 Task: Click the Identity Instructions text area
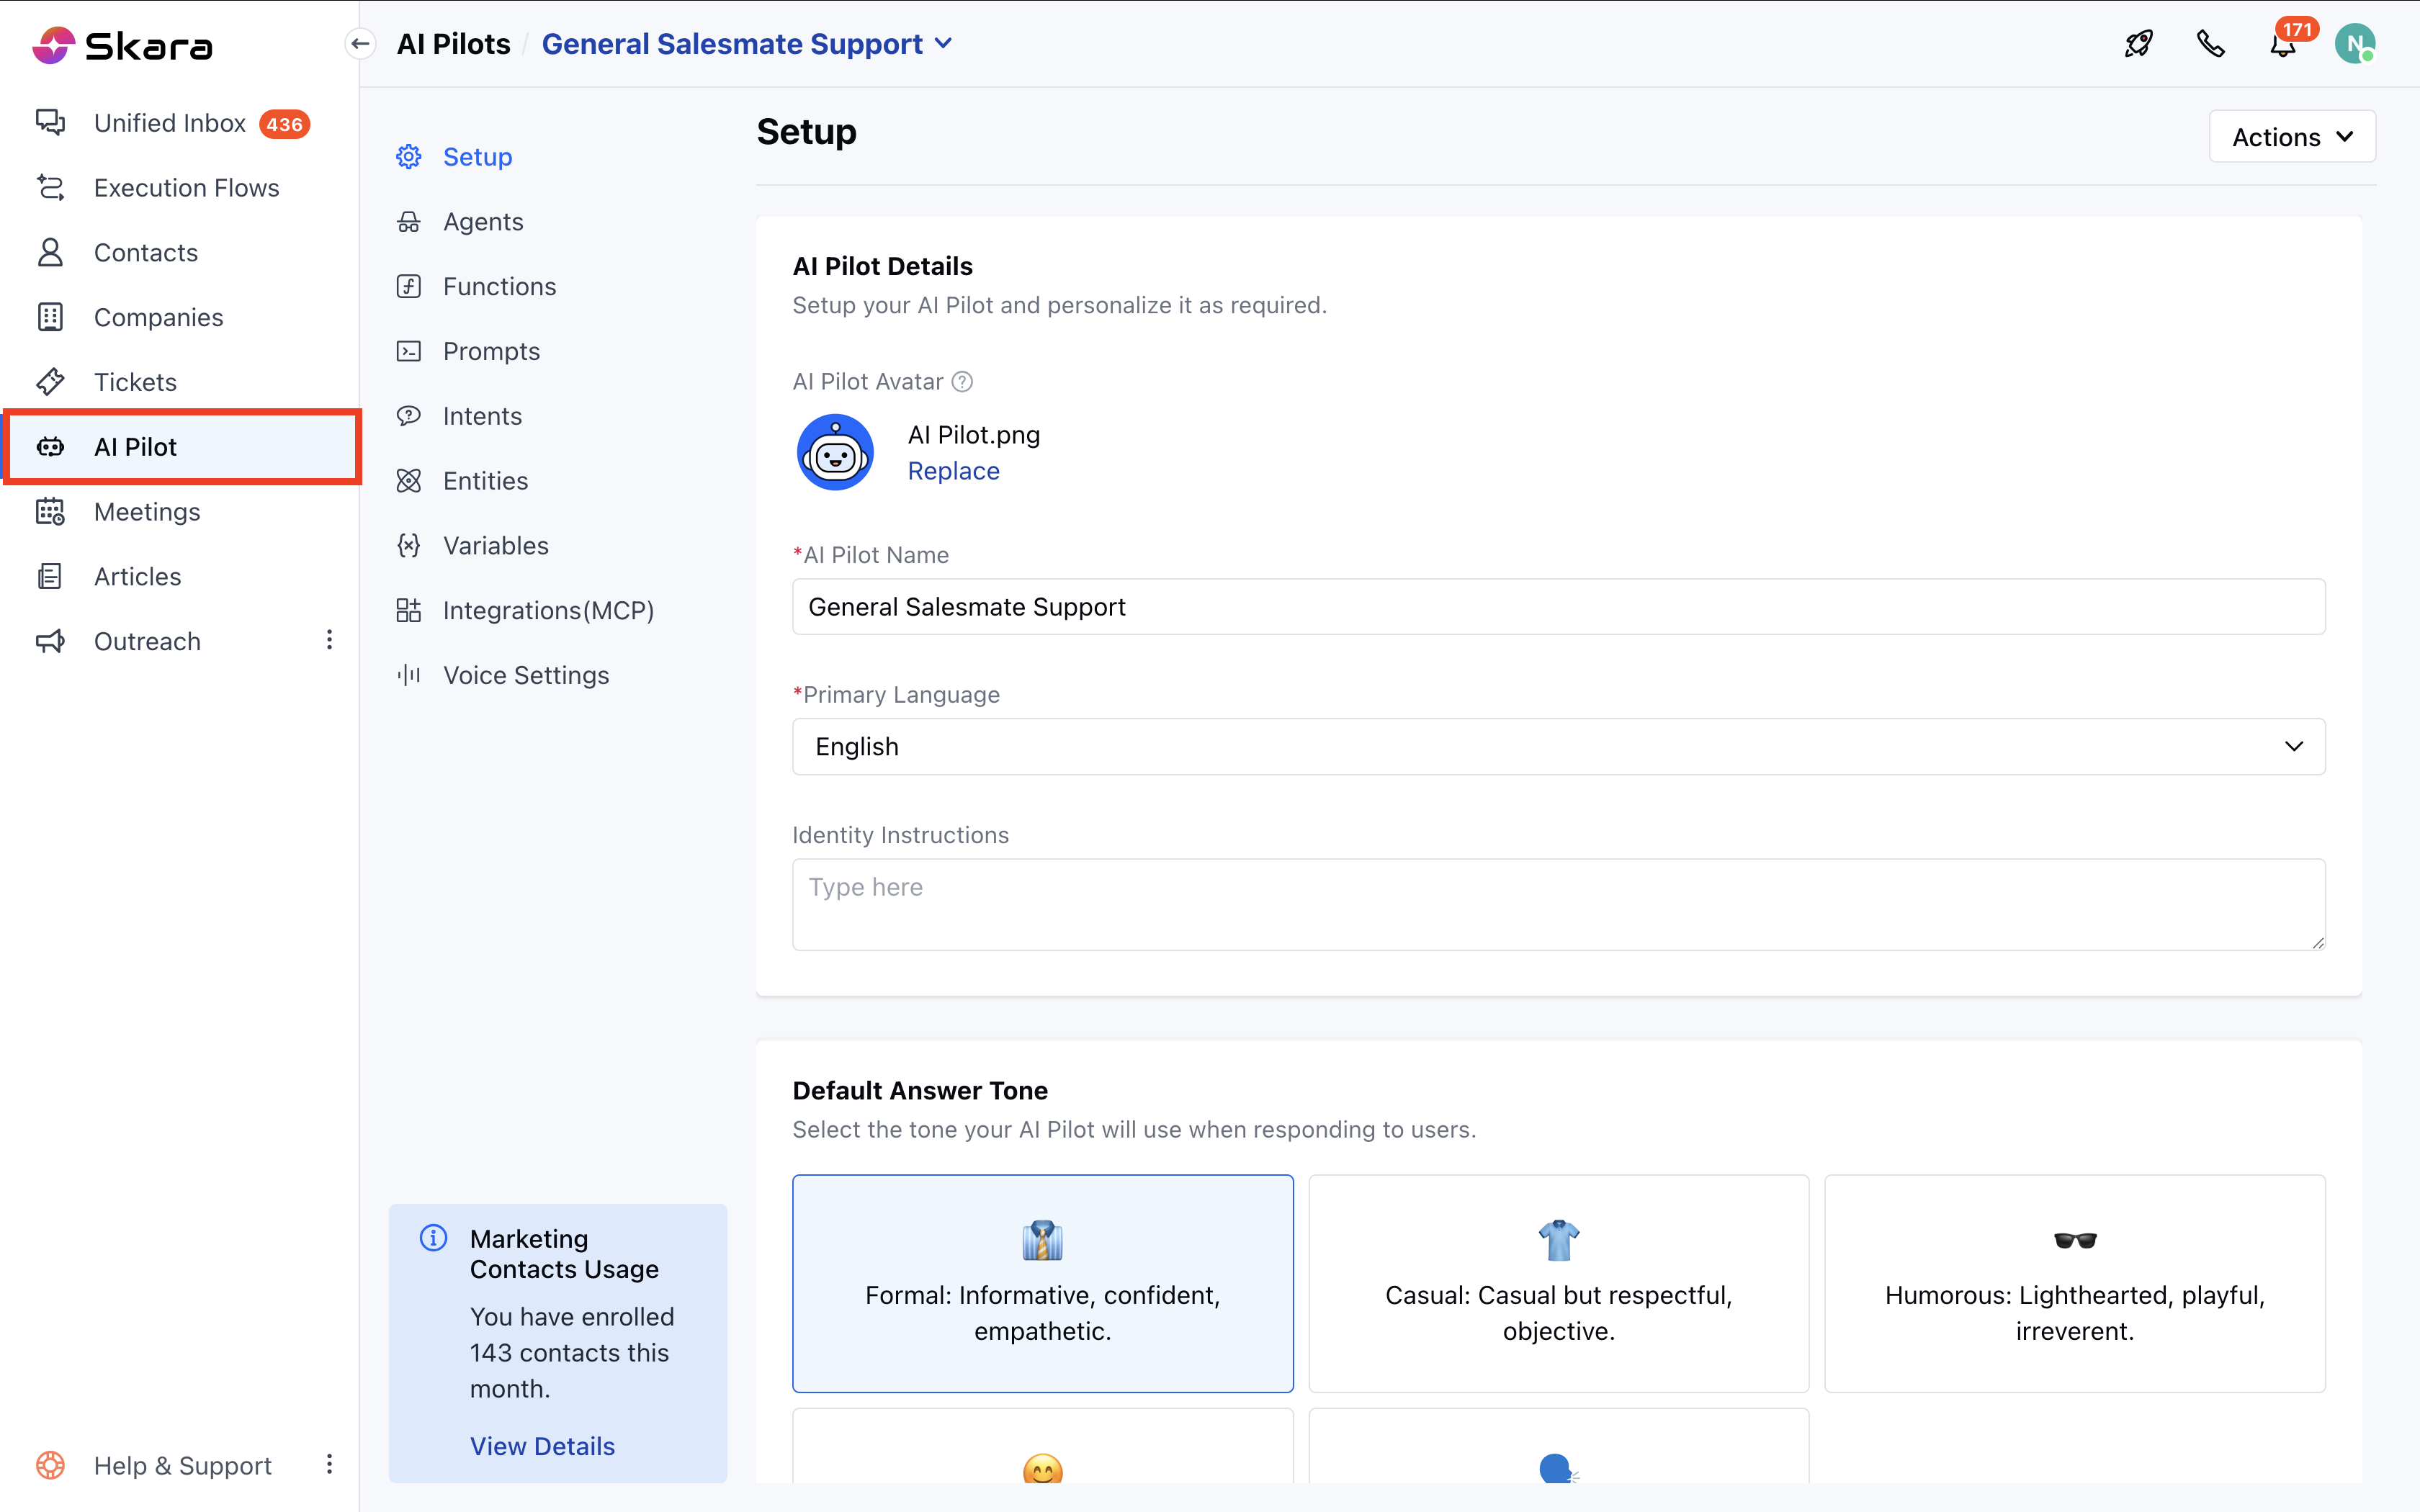click(x=1558, y=904)
